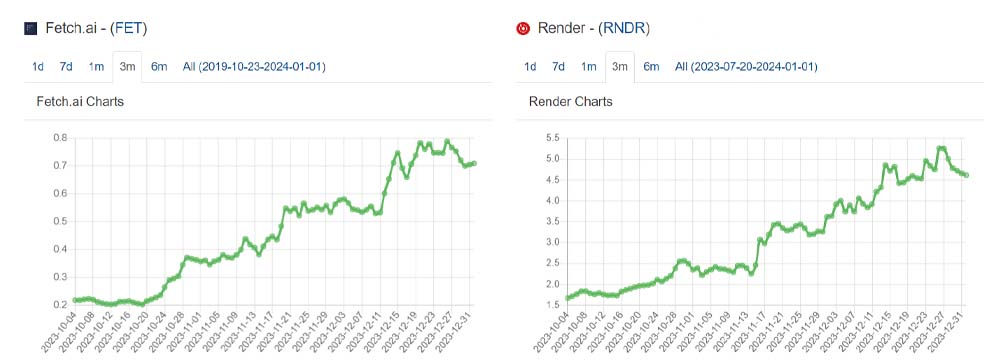Select 1m tab on Fetch.ai chart
The image size is (984, 361).
[x=95, y=67]
